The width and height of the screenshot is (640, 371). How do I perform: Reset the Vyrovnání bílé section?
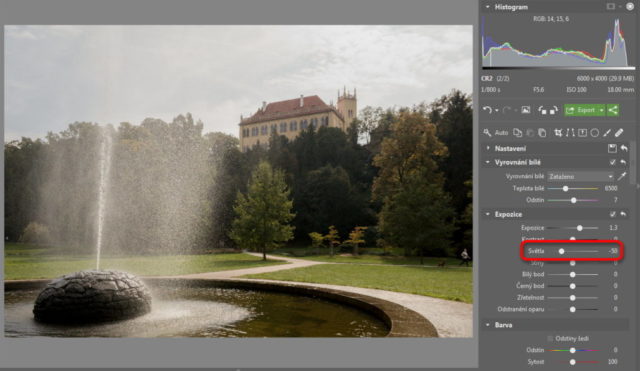(x=623, y=162)
